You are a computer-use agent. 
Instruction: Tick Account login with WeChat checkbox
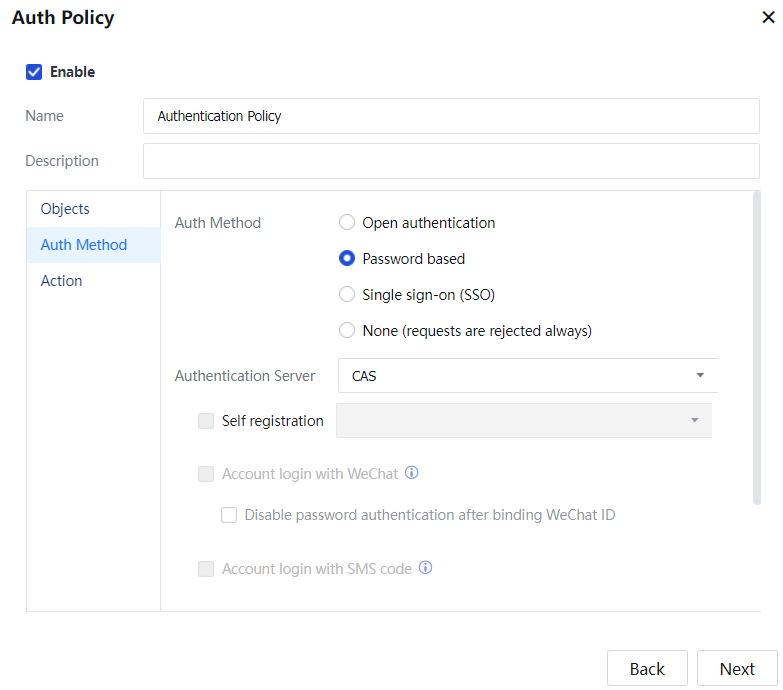(x=206, y=474)
